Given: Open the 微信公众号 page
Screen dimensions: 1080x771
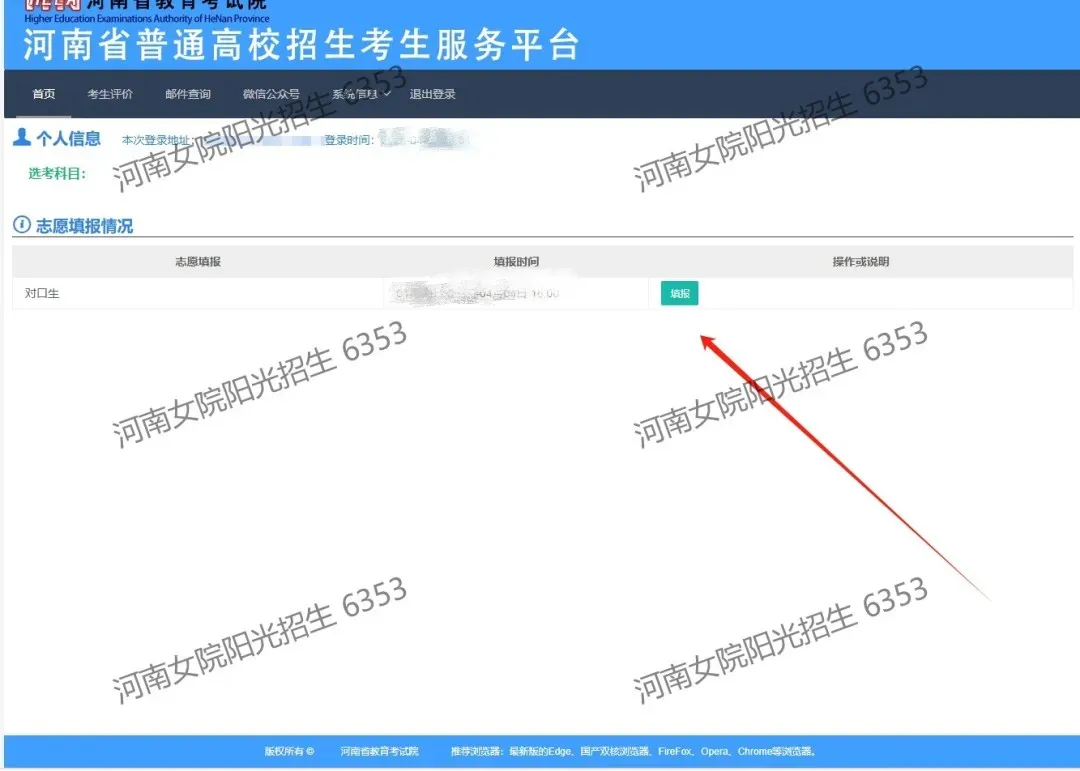Looking at the screenshot, I should 271,94.
